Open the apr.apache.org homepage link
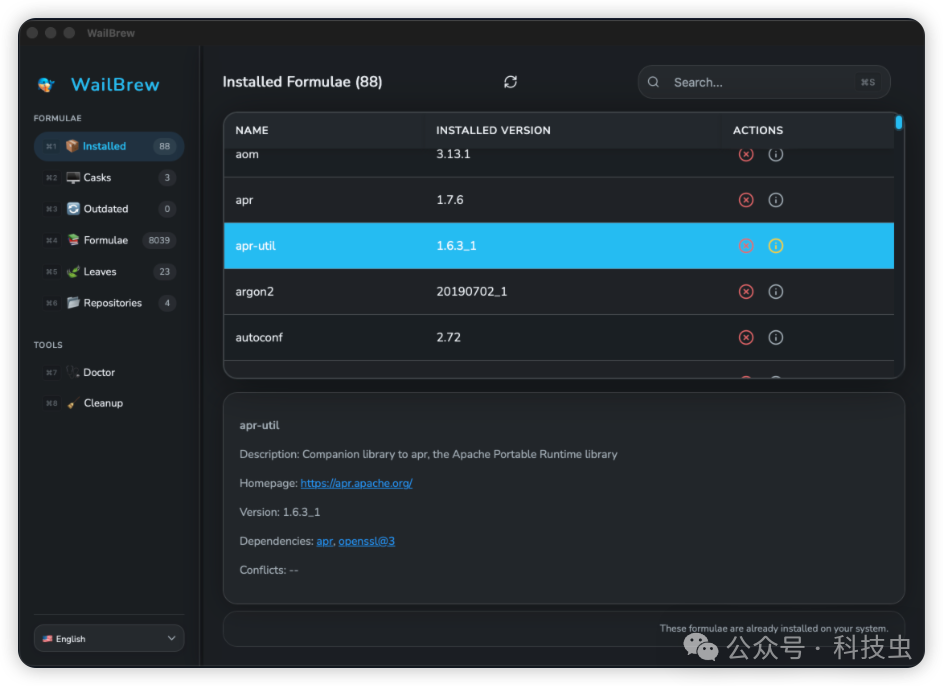This screenshot has height=686, width=943. click(x=356, y=483)
